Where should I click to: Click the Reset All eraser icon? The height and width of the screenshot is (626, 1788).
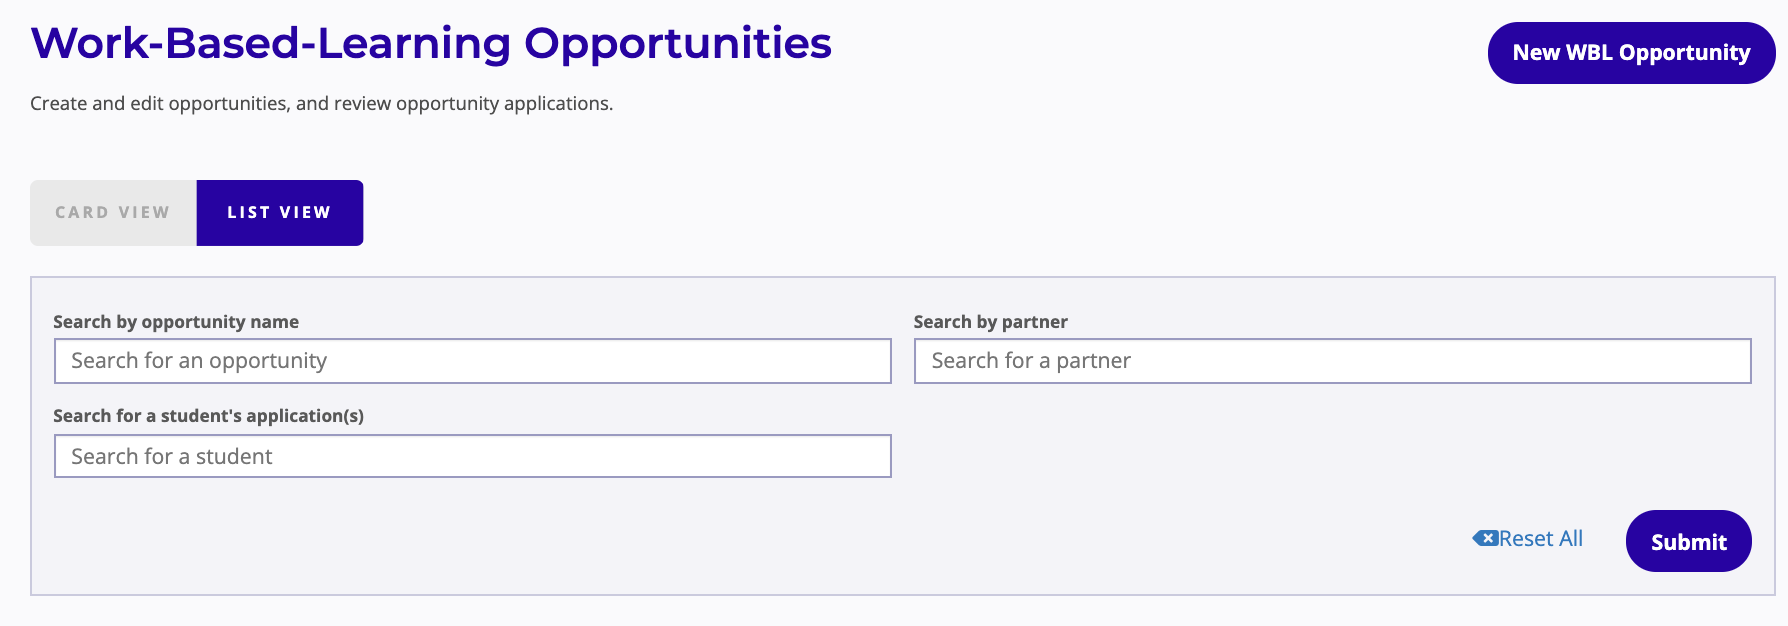[x=1484, y=538]
